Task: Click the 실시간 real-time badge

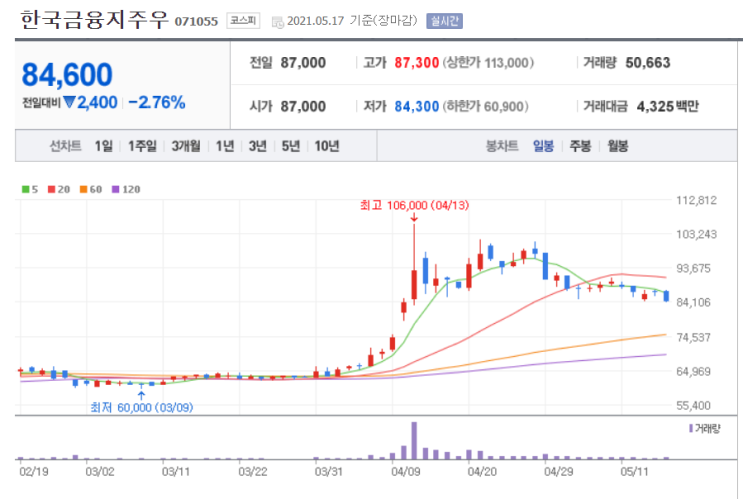Action: click(444, 21)
